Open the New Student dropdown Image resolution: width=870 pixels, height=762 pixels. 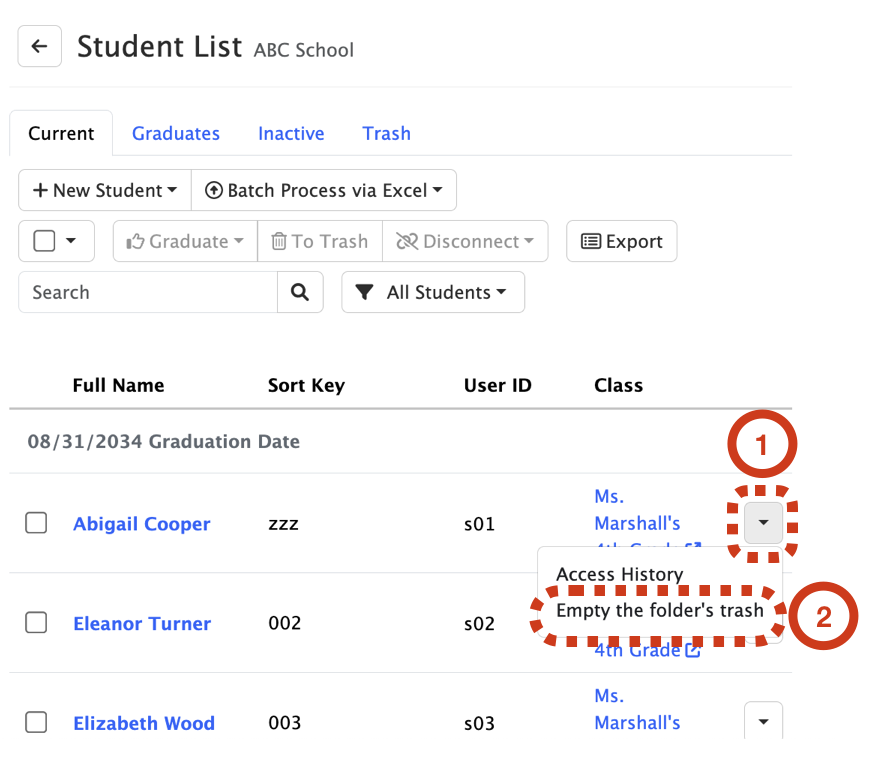[105, 190]
